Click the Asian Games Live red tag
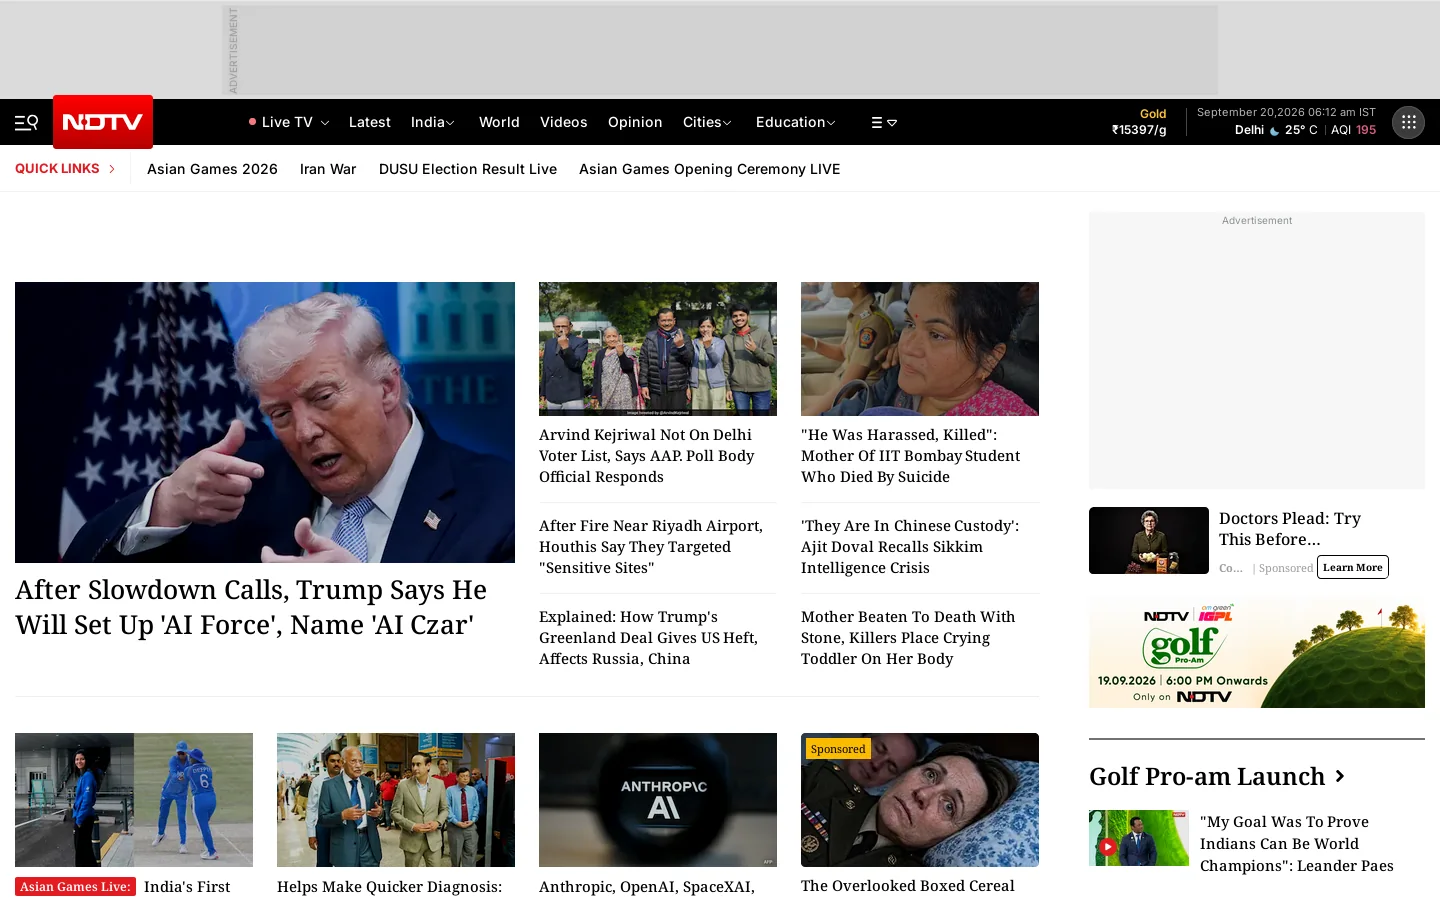The width and height of the screenshot is (1440, 900). pyautogui.click(x=75, y=887)
